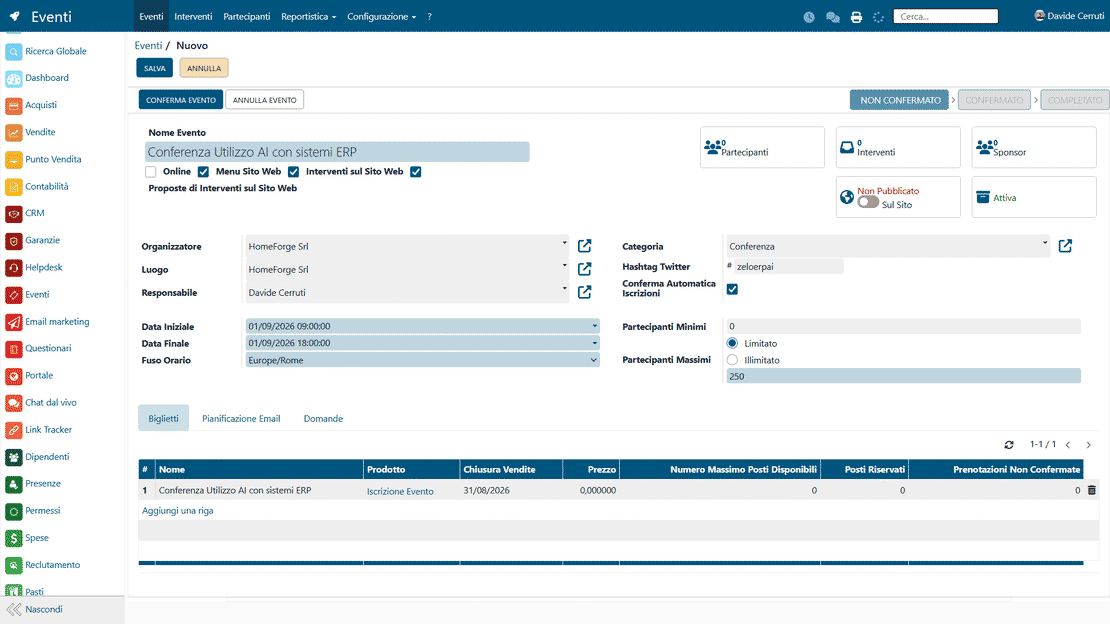Open Portale module in sidebar
Viewport: 1110px width, 624px height.
click(29, 375)
